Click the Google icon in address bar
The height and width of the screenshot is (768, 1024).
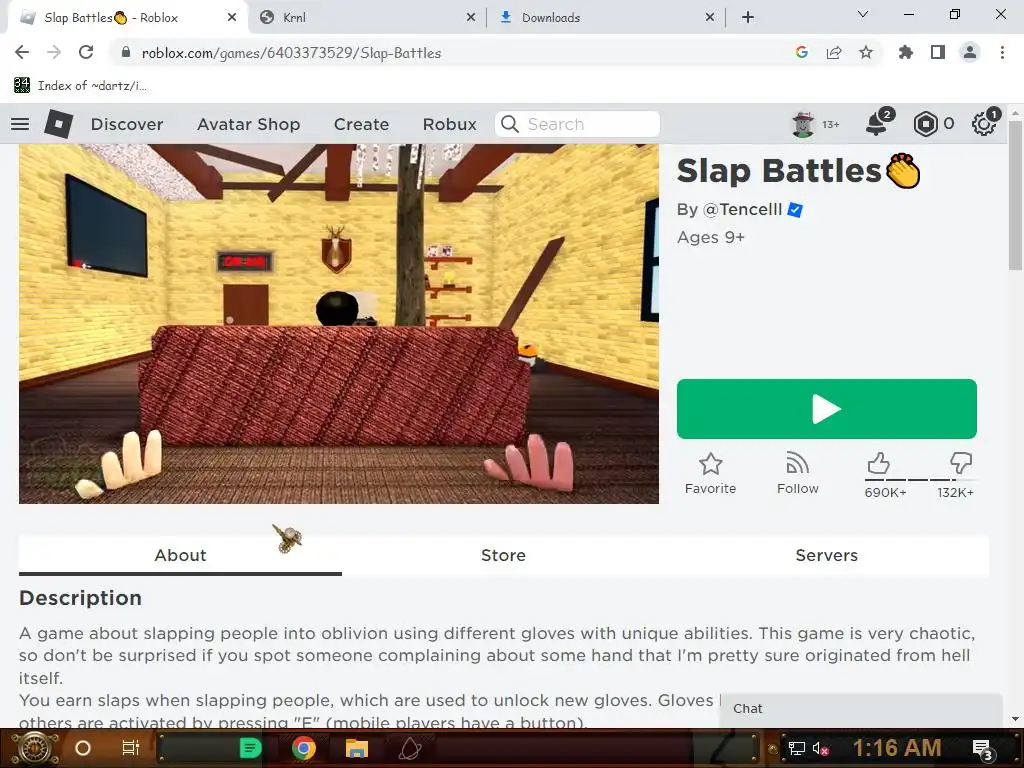(x=801, y=52)
